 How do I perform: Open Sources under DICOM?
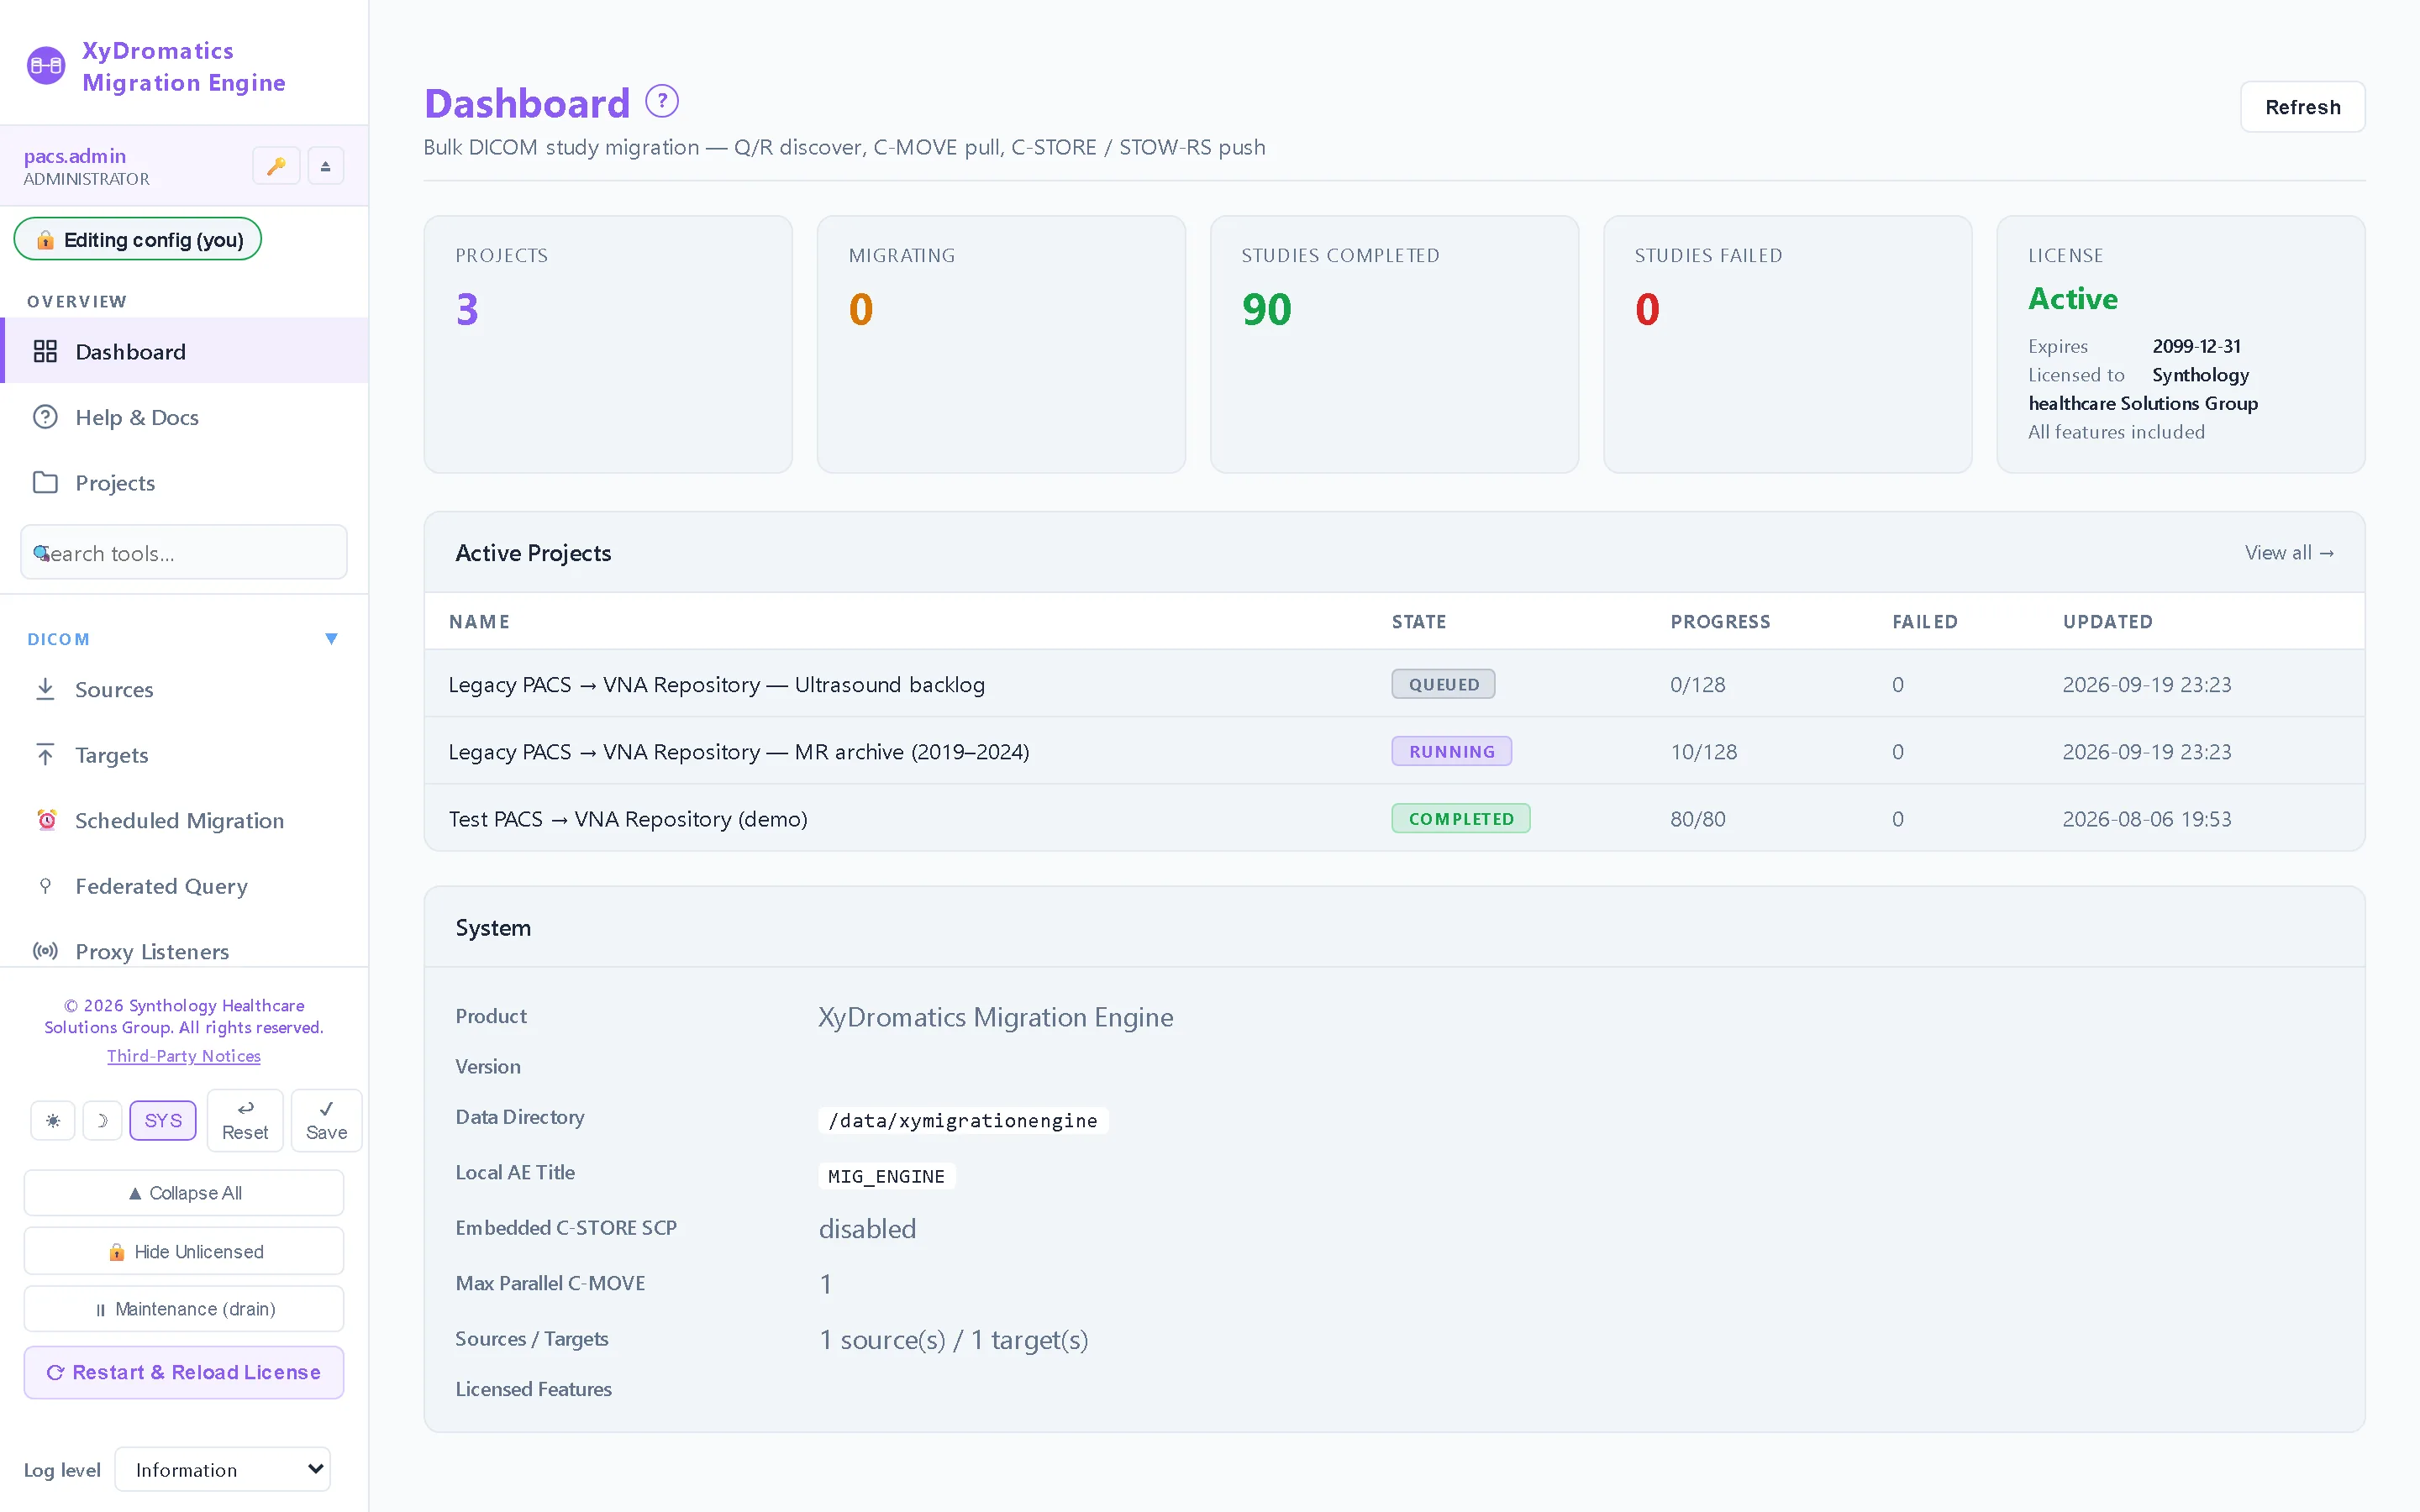pyautogui.click(x=185, y=689)
